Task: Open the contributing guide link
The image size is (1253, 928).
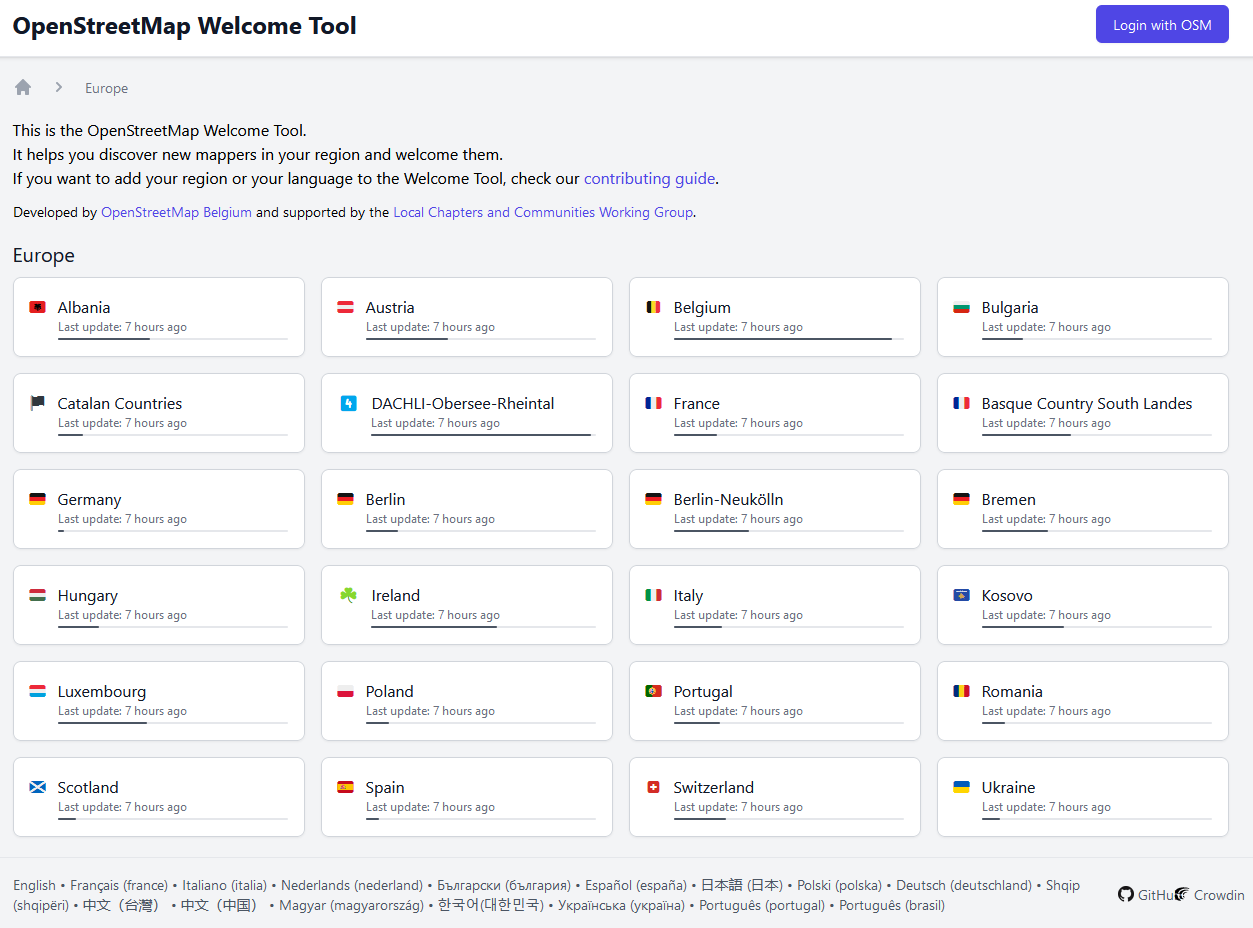Action: click(649, 179)
